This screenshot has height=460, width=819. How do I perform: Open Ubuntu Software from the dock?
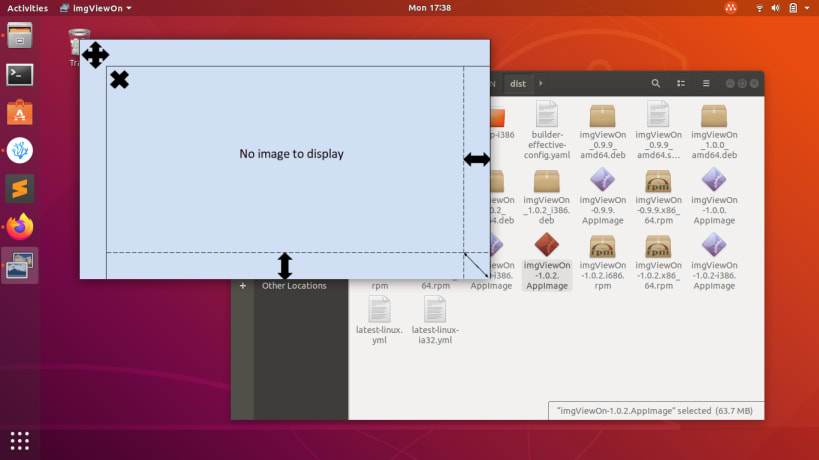(x=19, y=112)
